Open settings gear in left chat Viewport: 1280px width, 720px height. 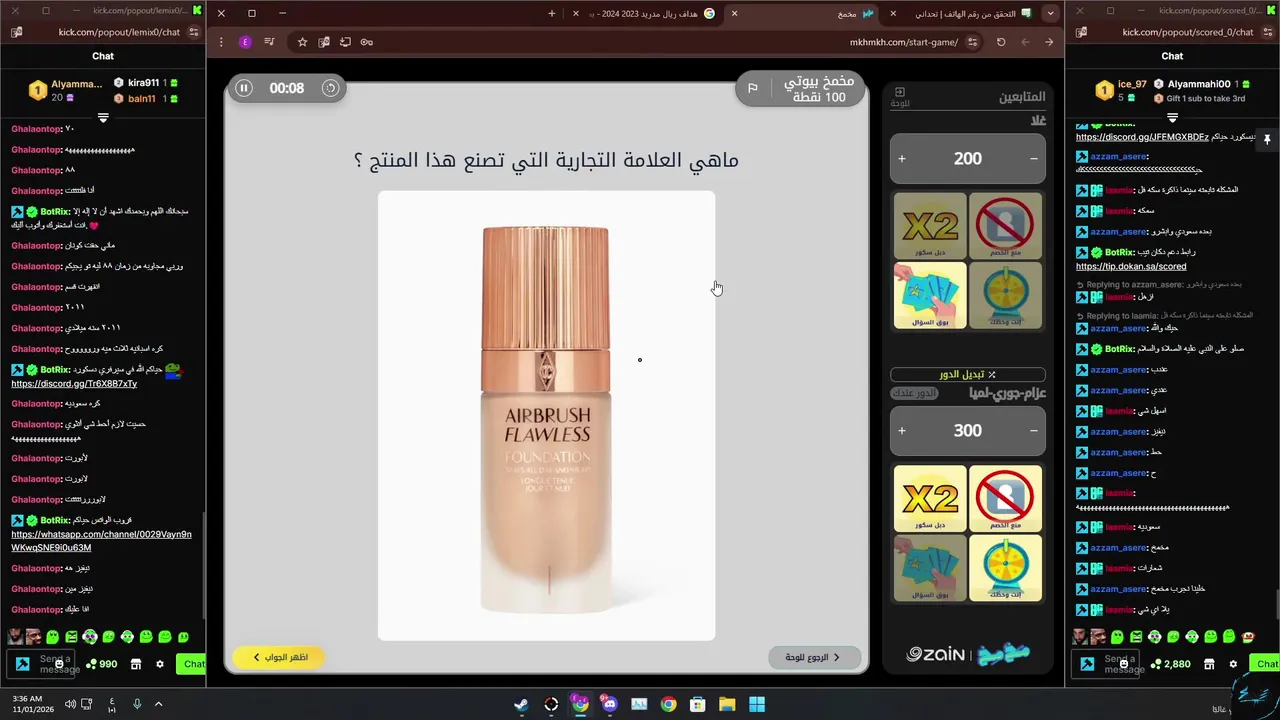coord(160,664)
